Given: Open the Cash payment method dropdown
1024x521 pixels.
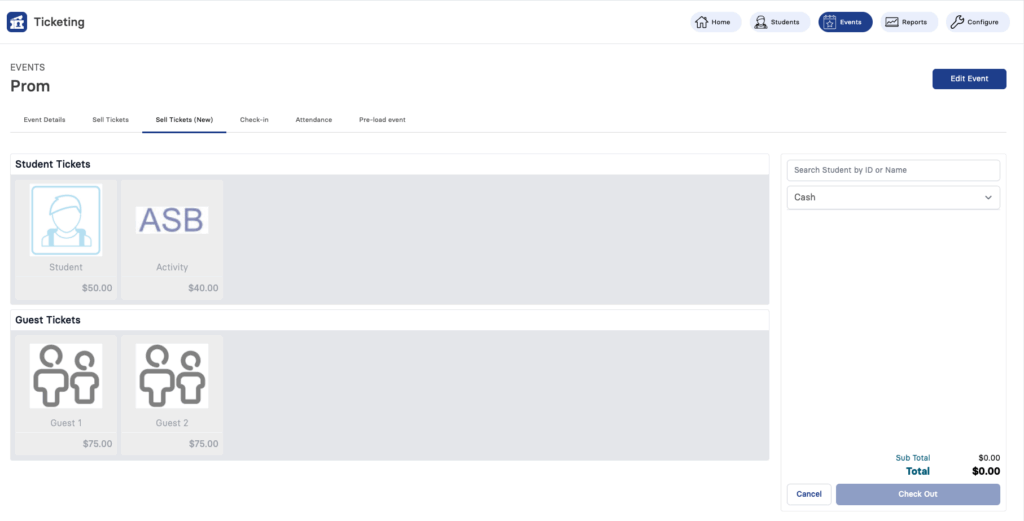Looking at the screenshot, I should pyautogui.click(x=893, y=197).
